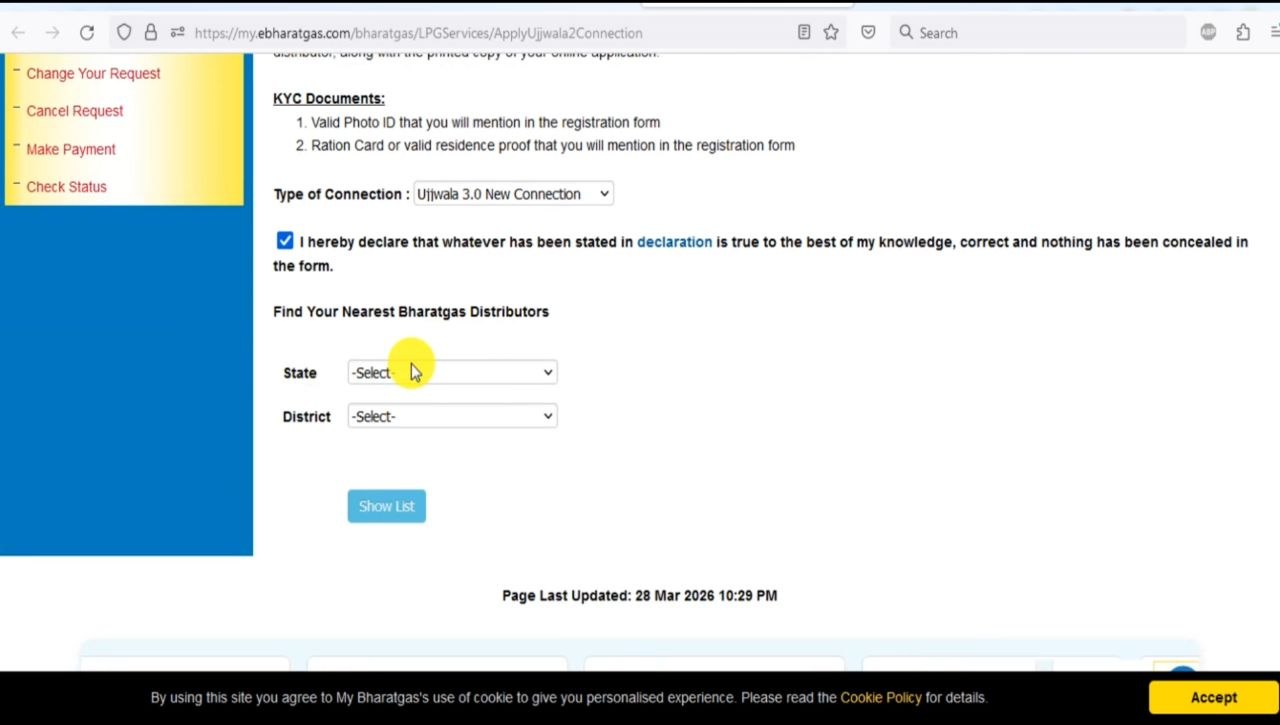Open the Type of Connection dropdown
Screen dimensions: 1280x725
513,194
